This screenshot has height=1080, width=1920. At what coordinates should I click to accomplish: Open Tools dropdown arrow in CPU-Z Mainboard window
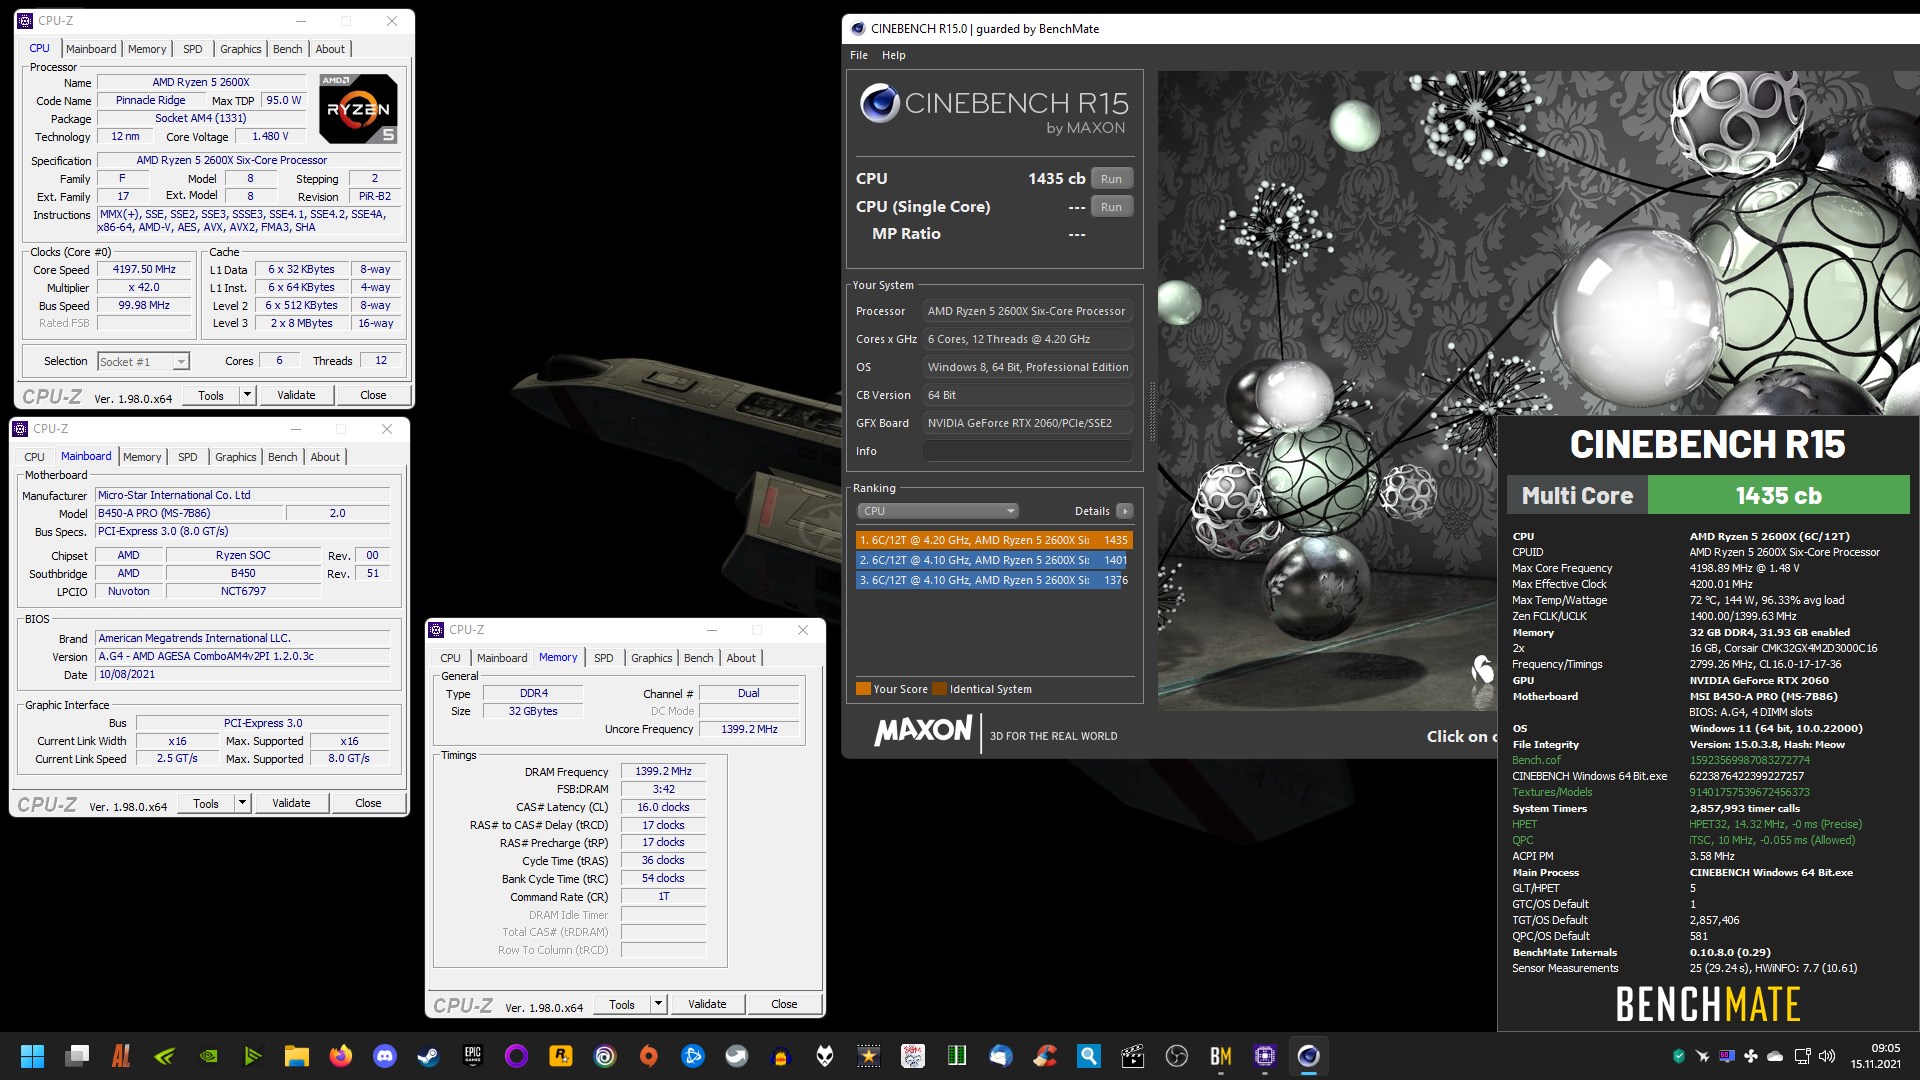(242, 803)
